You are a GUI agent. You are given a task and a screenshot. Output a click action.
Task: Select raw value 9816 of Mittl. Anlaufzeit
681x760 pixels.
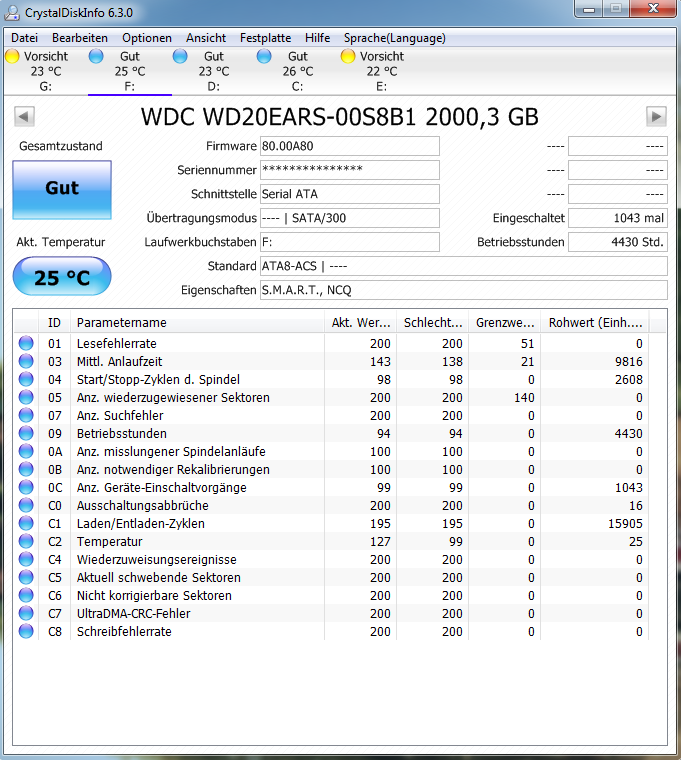(629, 362)
